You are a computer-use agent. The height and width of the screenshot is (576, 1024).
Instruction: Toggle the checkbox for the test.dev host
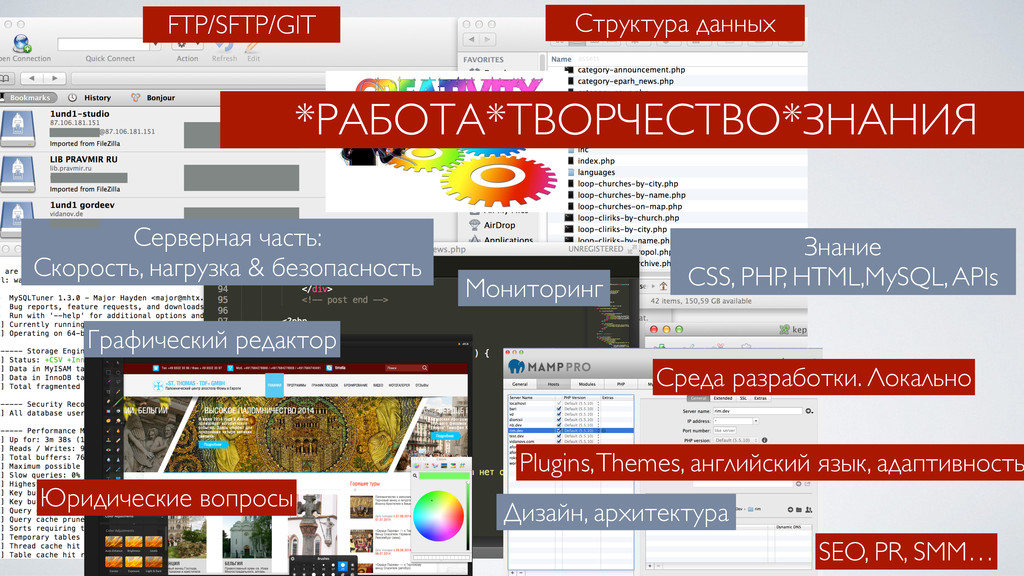(558, 436)
